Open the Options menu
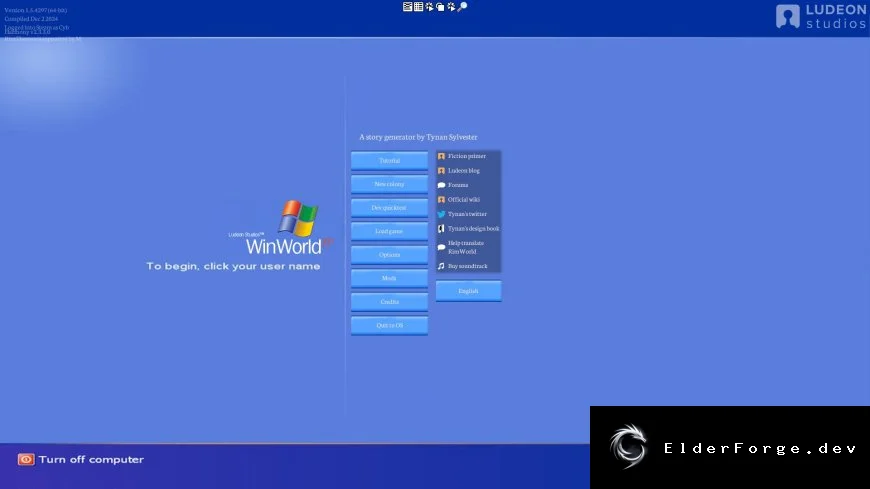 389,255
